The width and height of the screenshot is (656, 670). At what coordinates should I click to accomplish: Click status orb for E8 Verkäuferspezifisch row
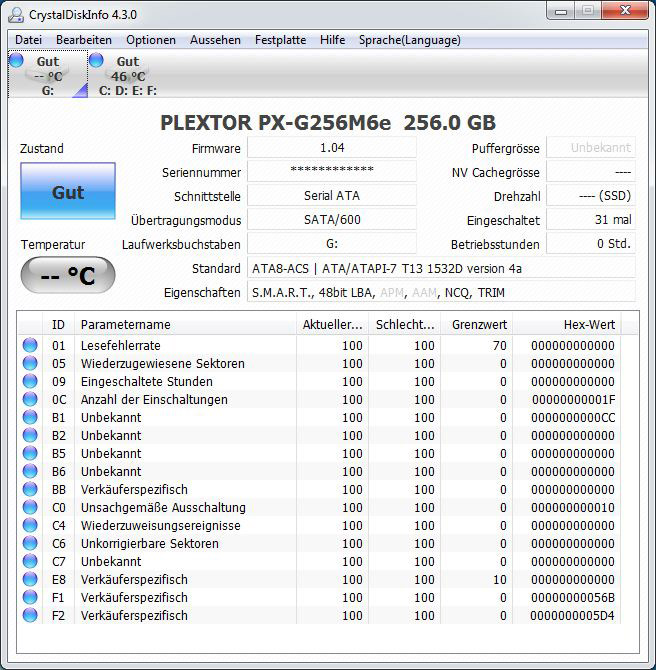pyautogui.click(x=30, y=579)
